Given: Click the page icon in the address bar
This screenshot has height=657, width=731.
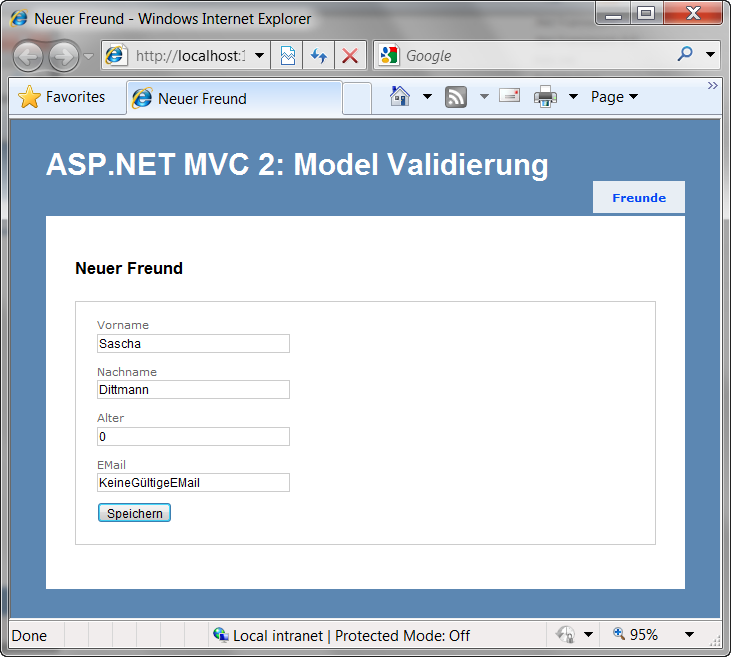Looking at the screenshot, I should click(115, 55).
